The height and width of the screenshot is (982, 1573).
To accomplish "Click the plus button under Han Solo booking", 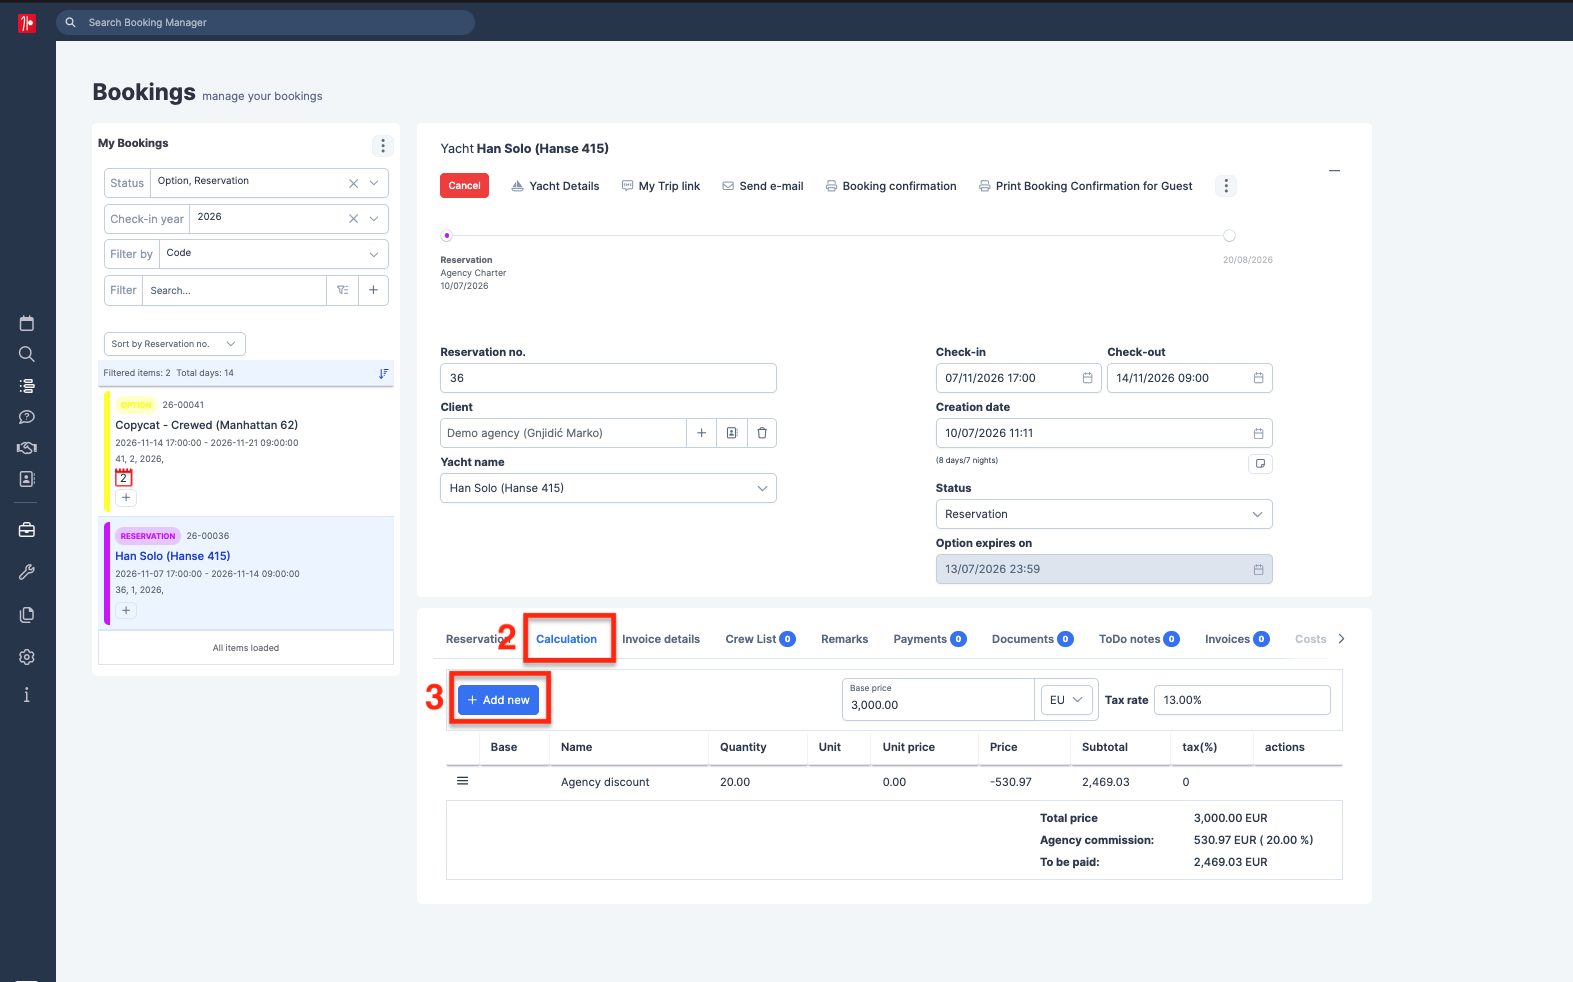I will coord(126,610).
